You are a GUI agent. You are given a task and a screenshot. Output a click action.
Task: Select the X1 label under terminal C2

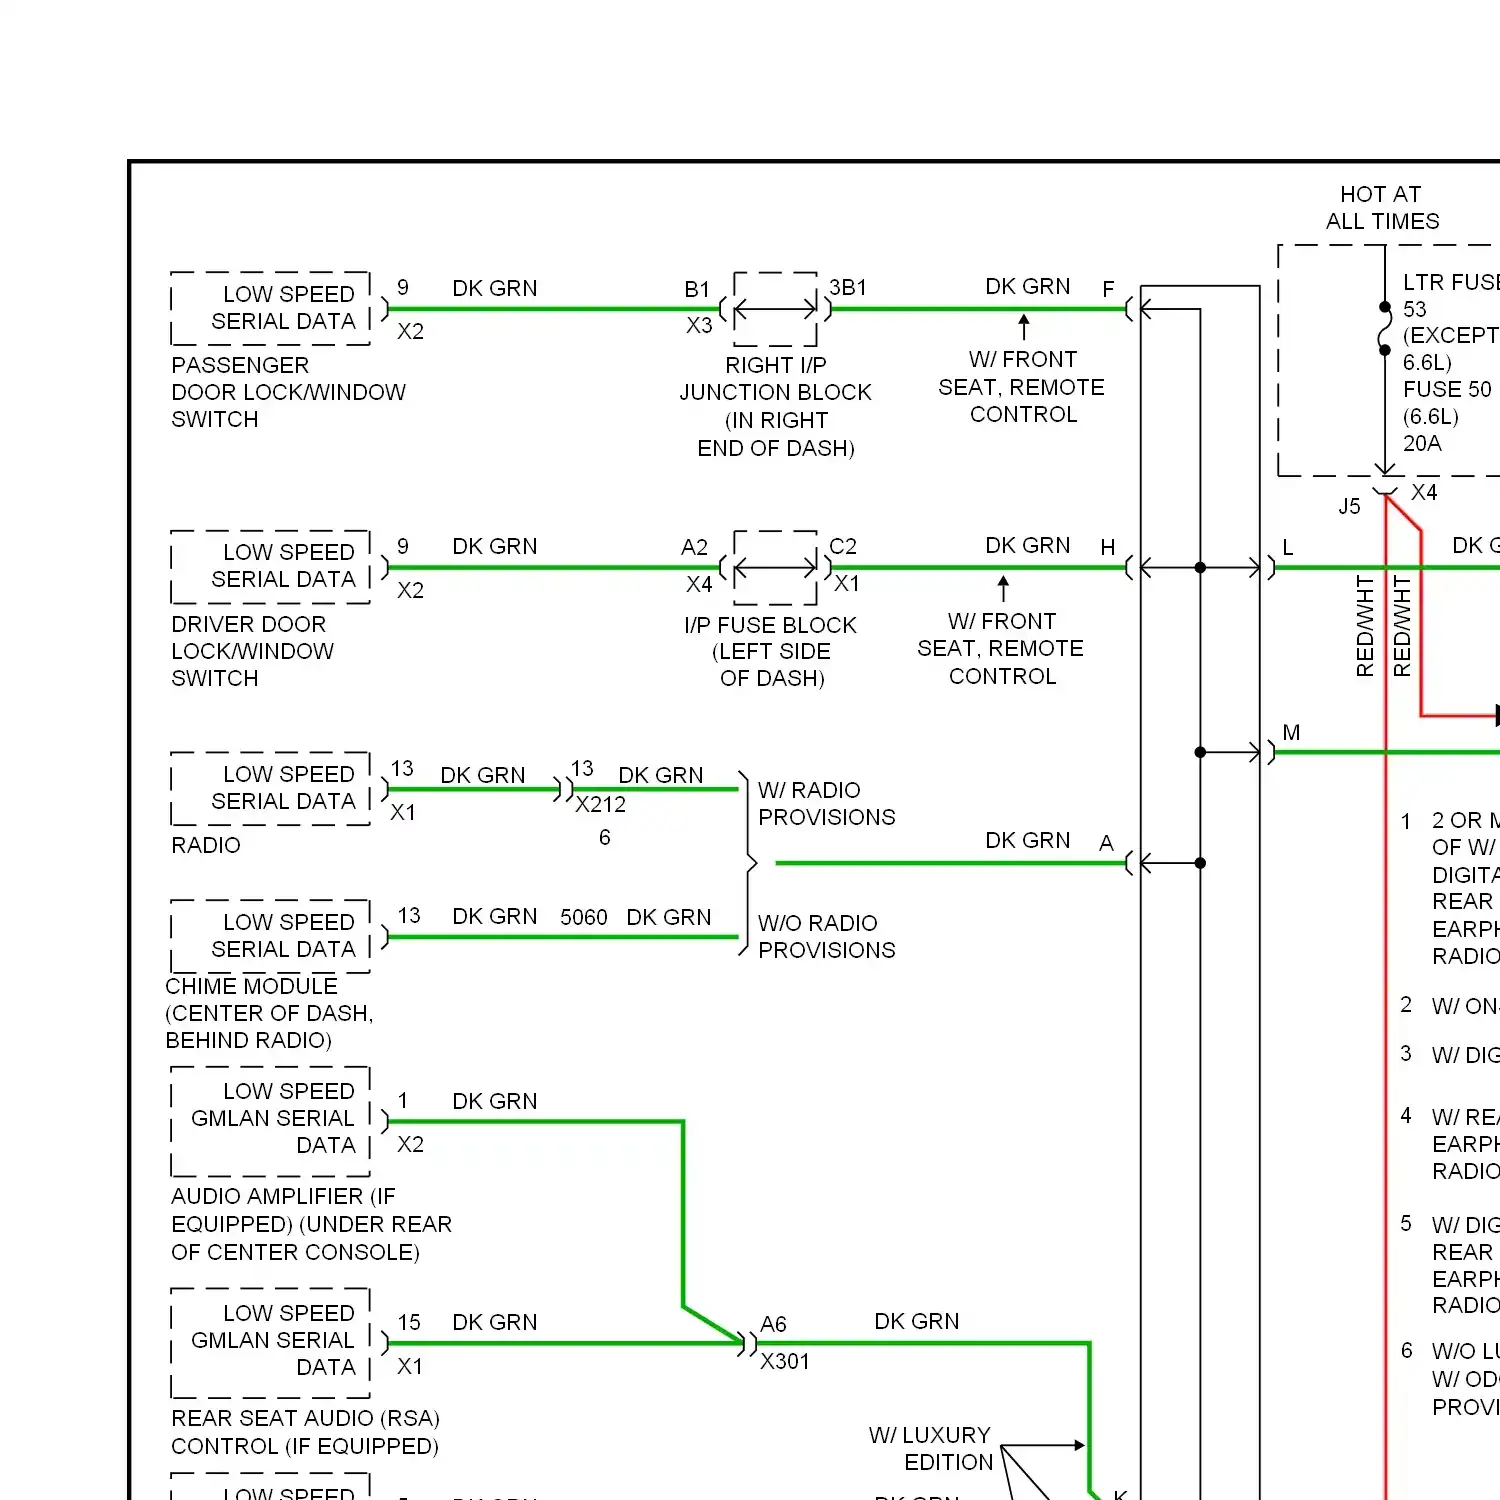click(x=847, y=584)
